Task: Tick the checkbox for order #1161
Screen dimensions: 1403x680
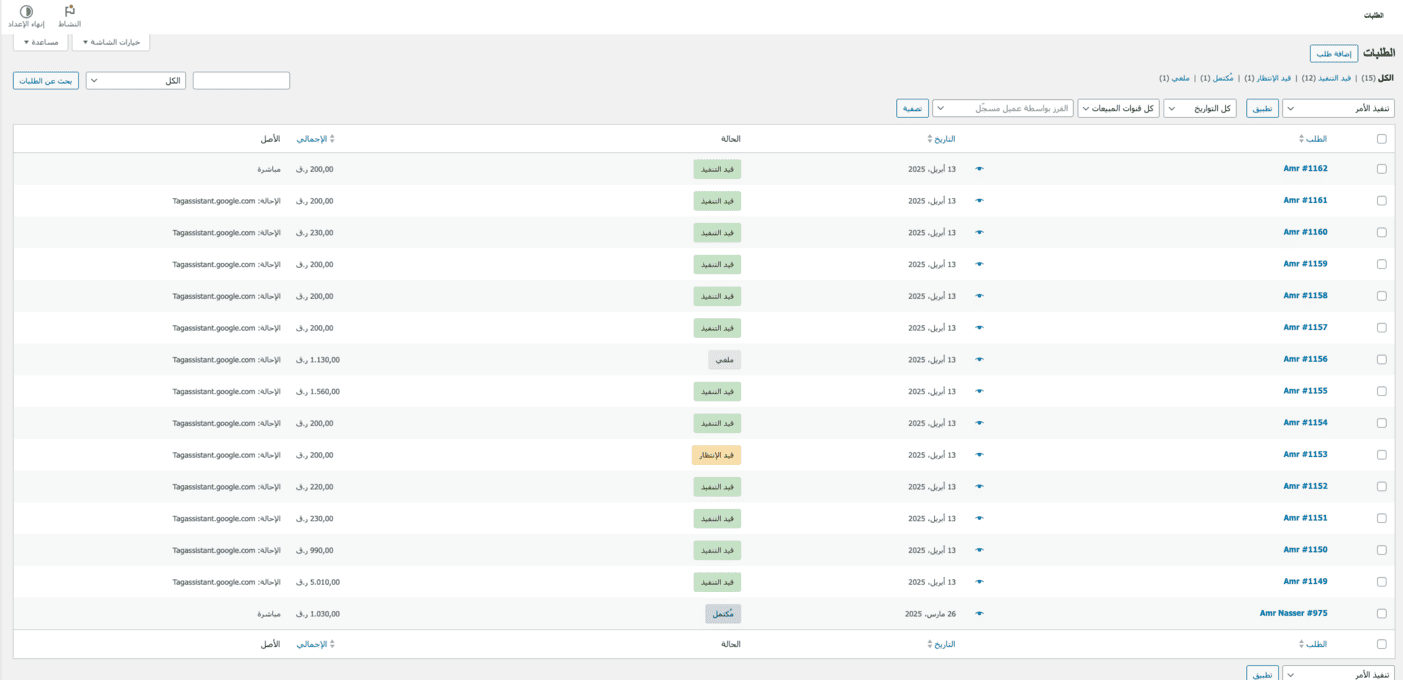Action: pyautogui.click(x=1381, y=201)
